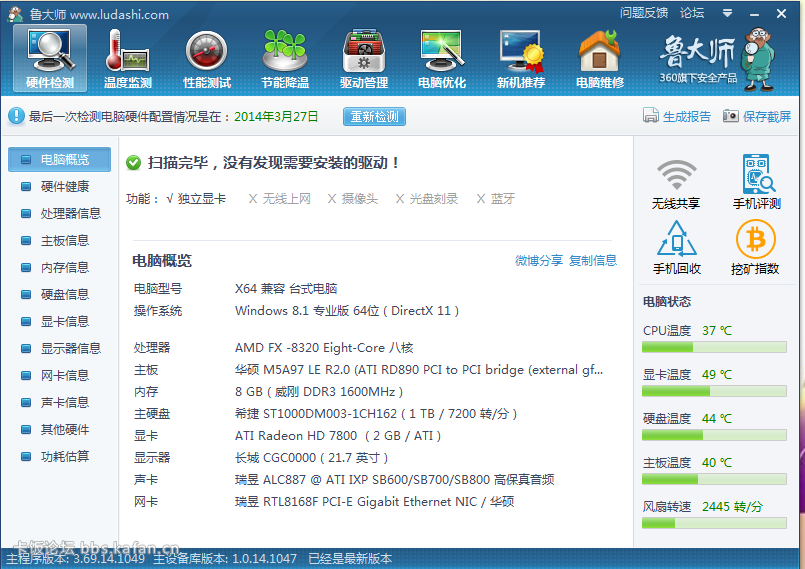Select 电脑概览 in the sidebar
The width and height of the screenshot is (805, 569).
pyautogui.click(x=60, y=160)
